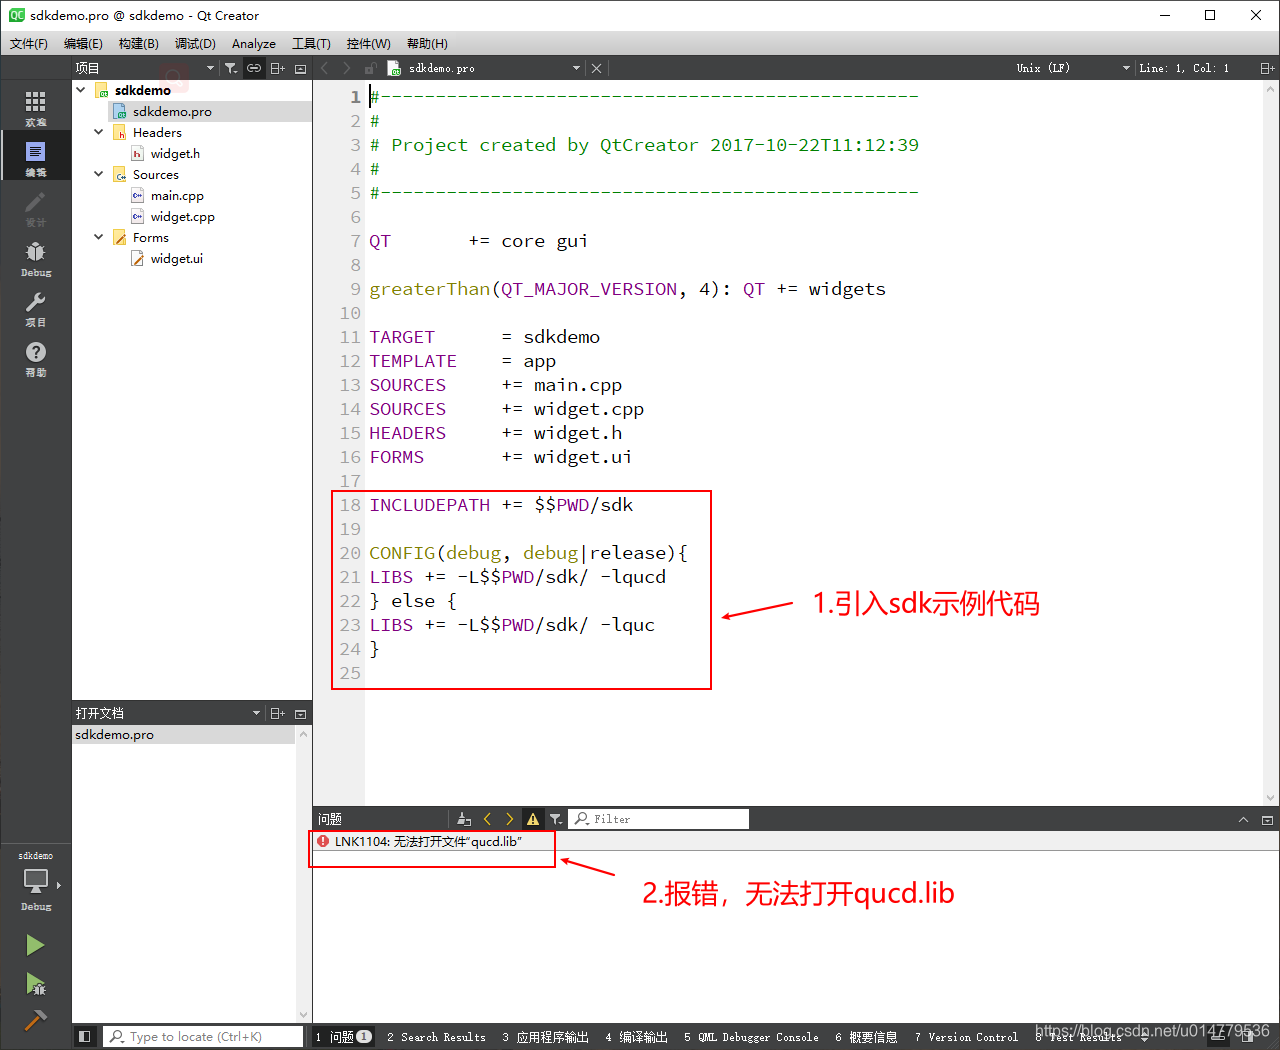Viewport: 1280px width, 1050px height.
Task: Close the Projects side panel
Action: pos(300,68)
